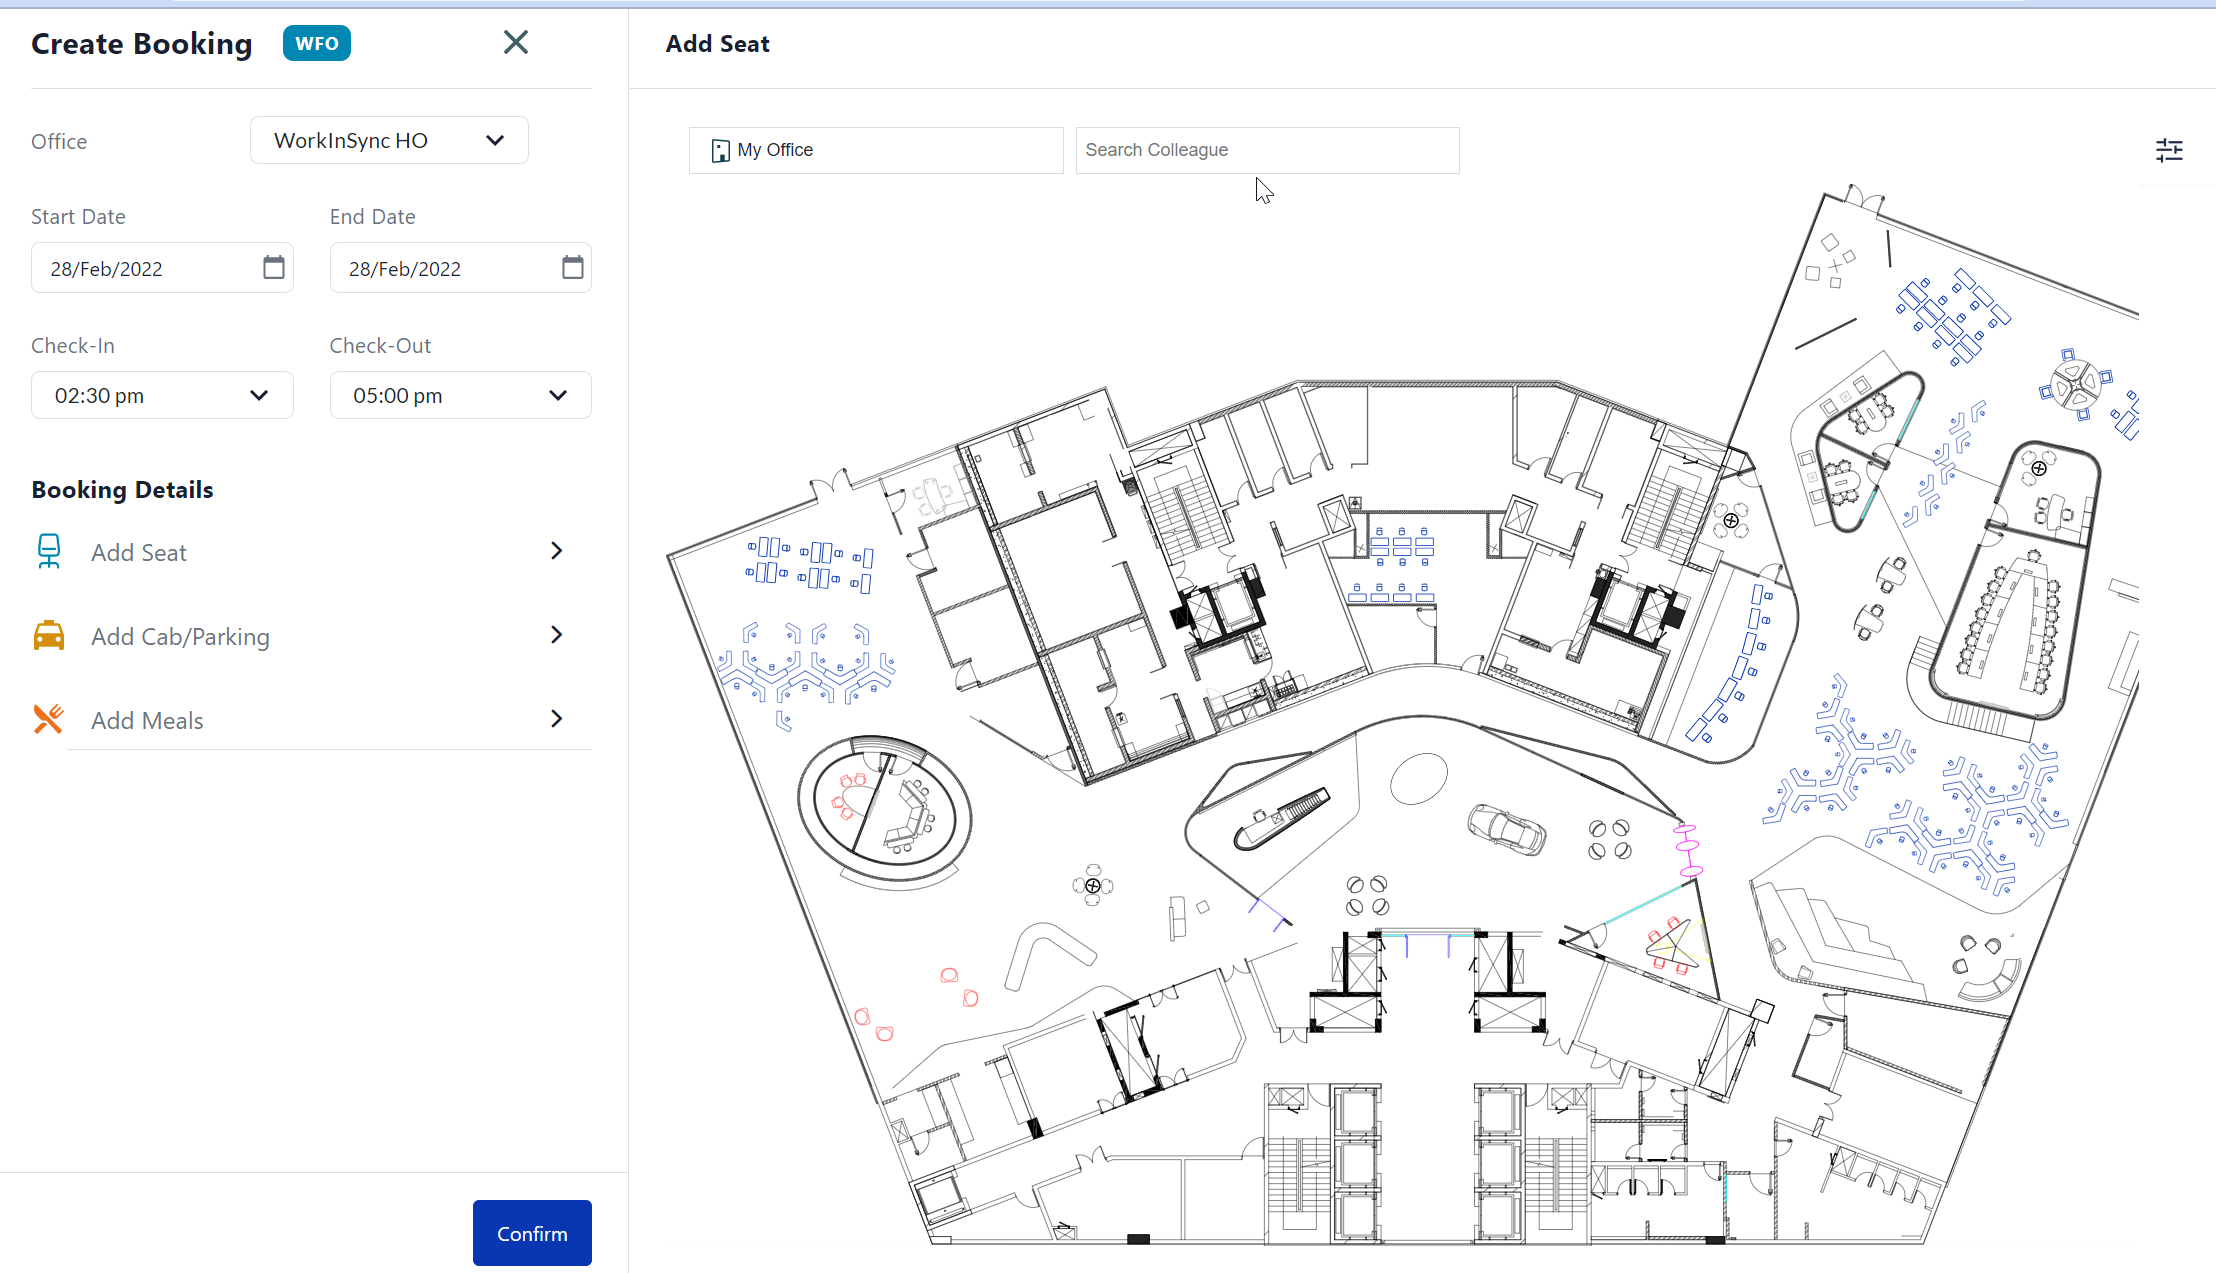Click the building icon inside My Office button
This screenshot has width=2216, height=1273.
721,150
